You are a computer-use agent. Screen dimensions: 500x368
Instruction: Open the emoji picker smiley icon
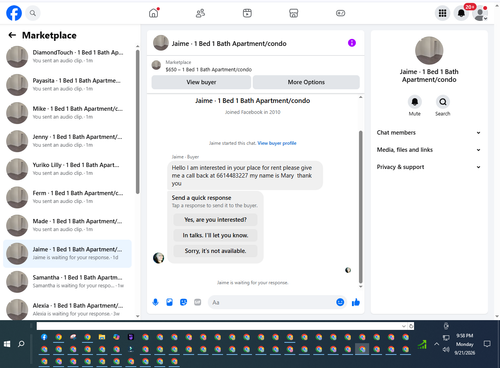(340, 302)
